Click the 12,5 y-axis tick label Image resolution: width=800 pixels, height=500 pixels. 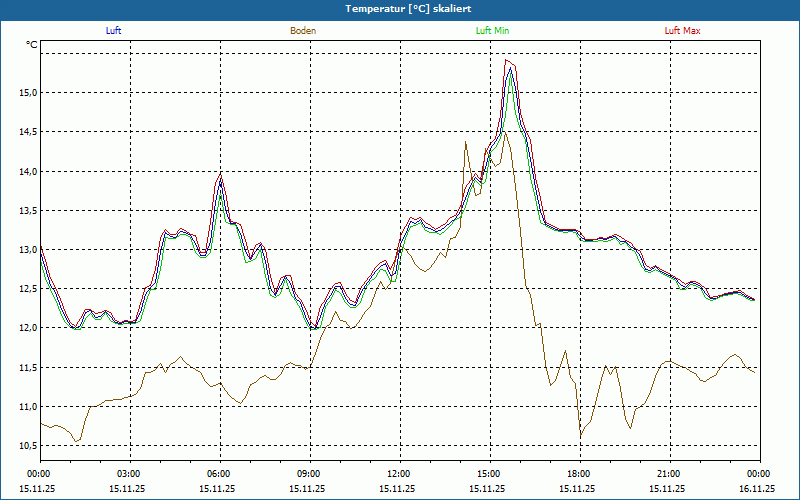[26, 289]
